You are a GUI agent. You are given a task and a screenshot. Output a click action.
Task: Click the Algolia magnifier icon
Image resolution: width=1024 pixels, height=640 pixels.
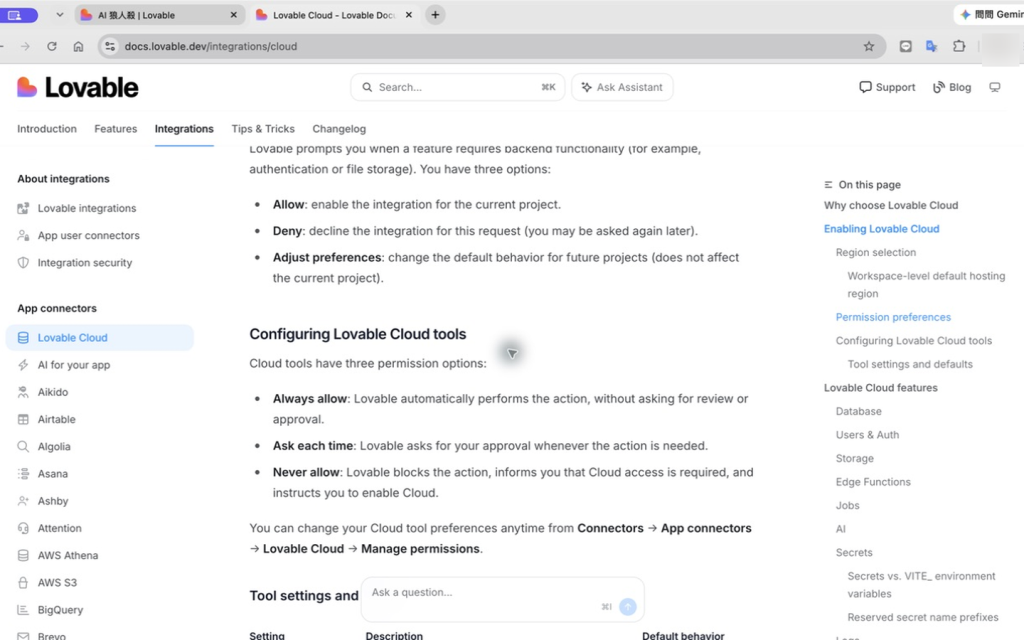click(x=23, y=447)
